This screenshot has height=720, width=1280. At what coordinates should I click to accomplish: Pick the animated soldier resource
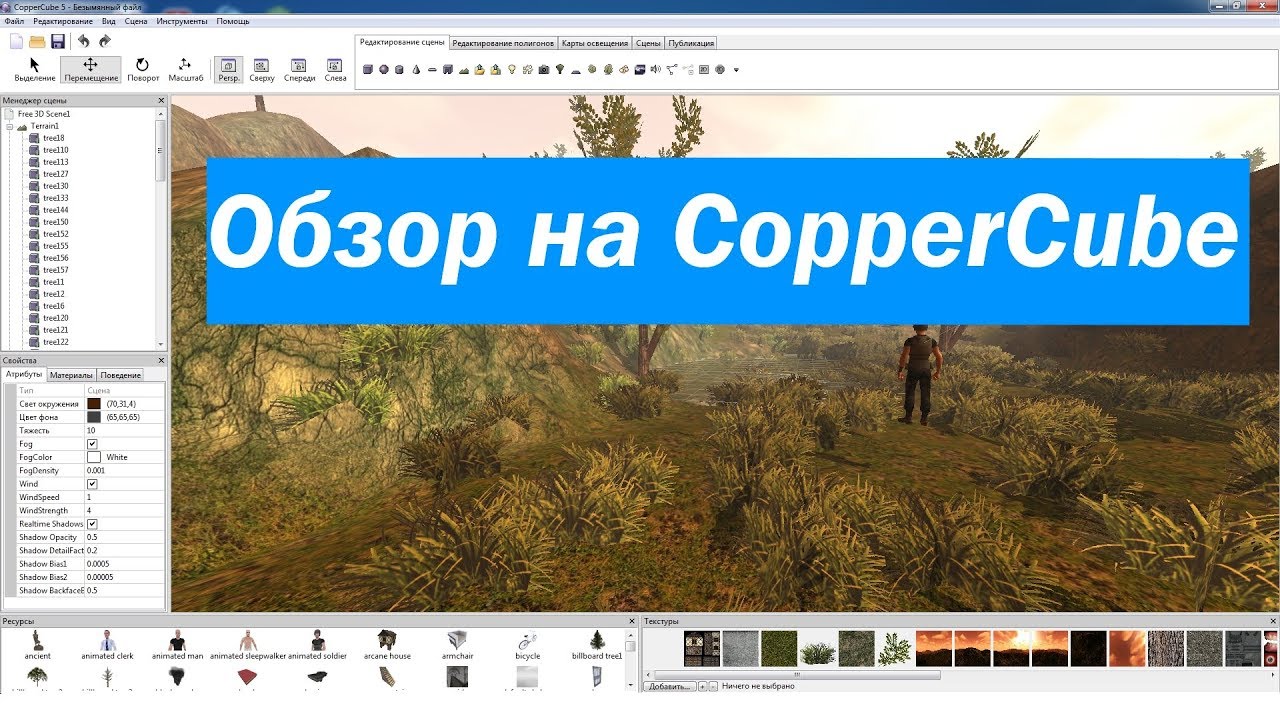tap(317, 645)
